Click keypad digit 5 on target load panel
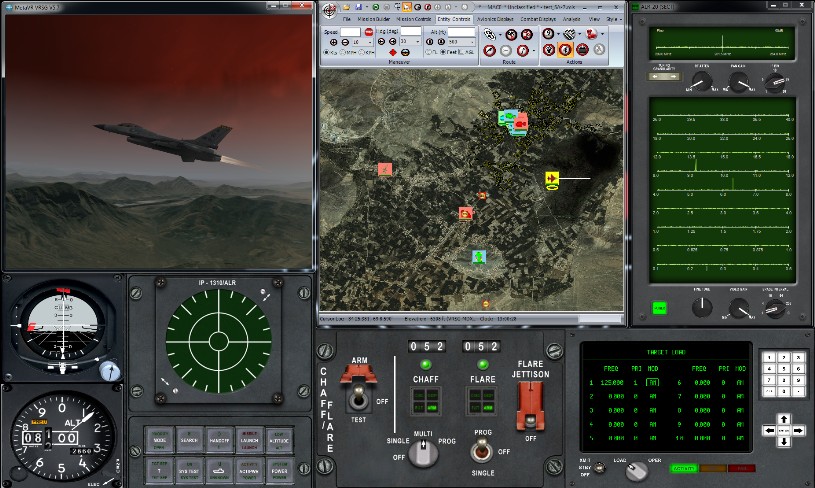The height and width of the screenshot is (488, 815). 784,368
